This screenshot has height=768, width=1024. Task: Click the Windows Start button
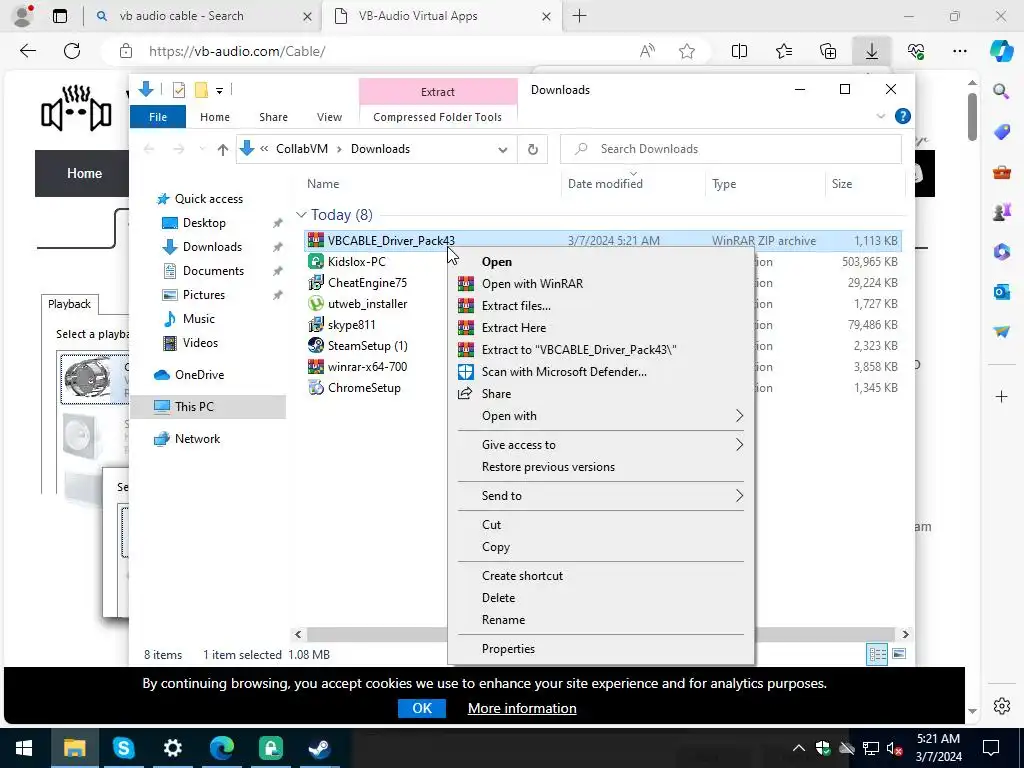[x=24, y=748]
